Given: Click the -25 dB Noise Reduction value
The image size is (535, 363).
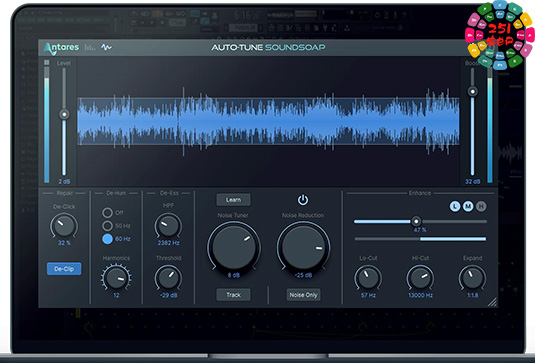Looking at the screenshot, I should [x=303, y=275].
